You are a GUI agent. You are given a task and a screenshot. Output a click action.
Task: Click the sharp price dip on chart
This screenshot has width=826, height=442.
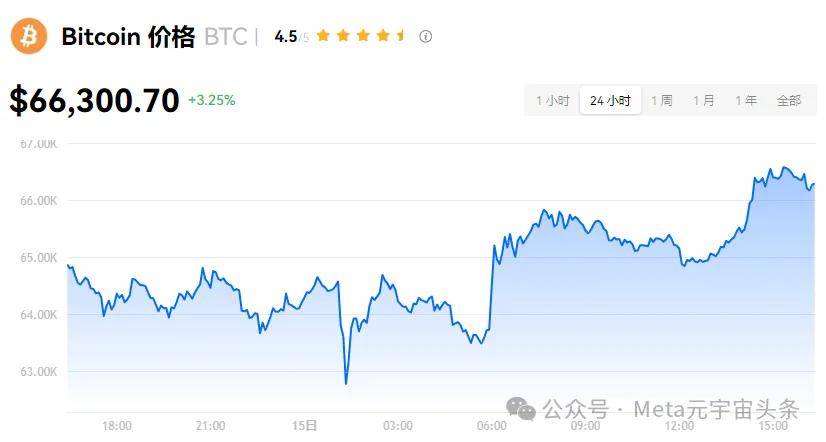coord(346,381)
